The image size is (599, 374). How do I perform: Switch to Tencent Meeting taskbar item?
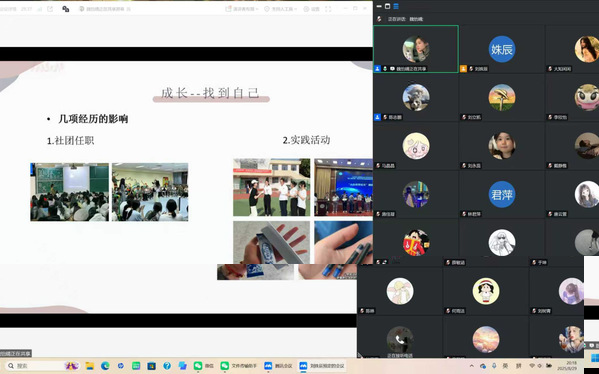[x=278, y=366]
